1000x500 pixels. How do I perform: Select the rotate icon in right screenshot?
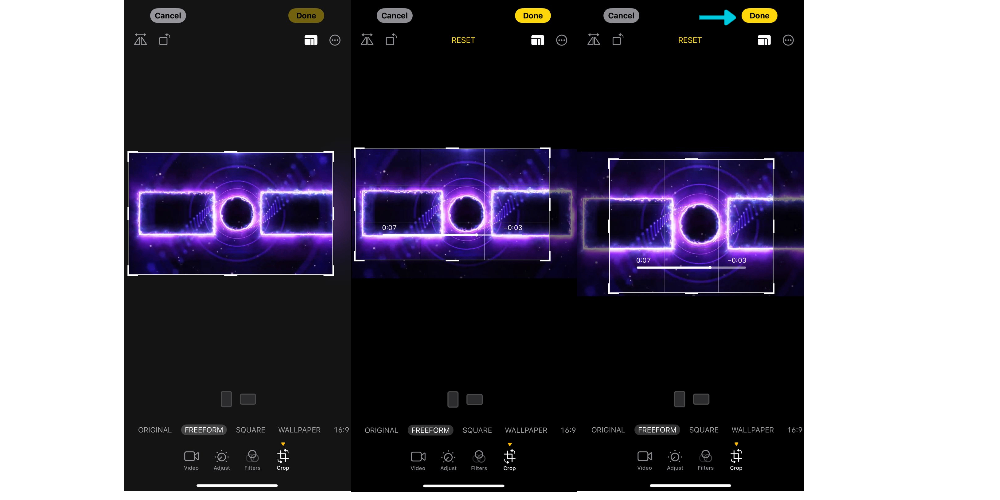(617, 40)
